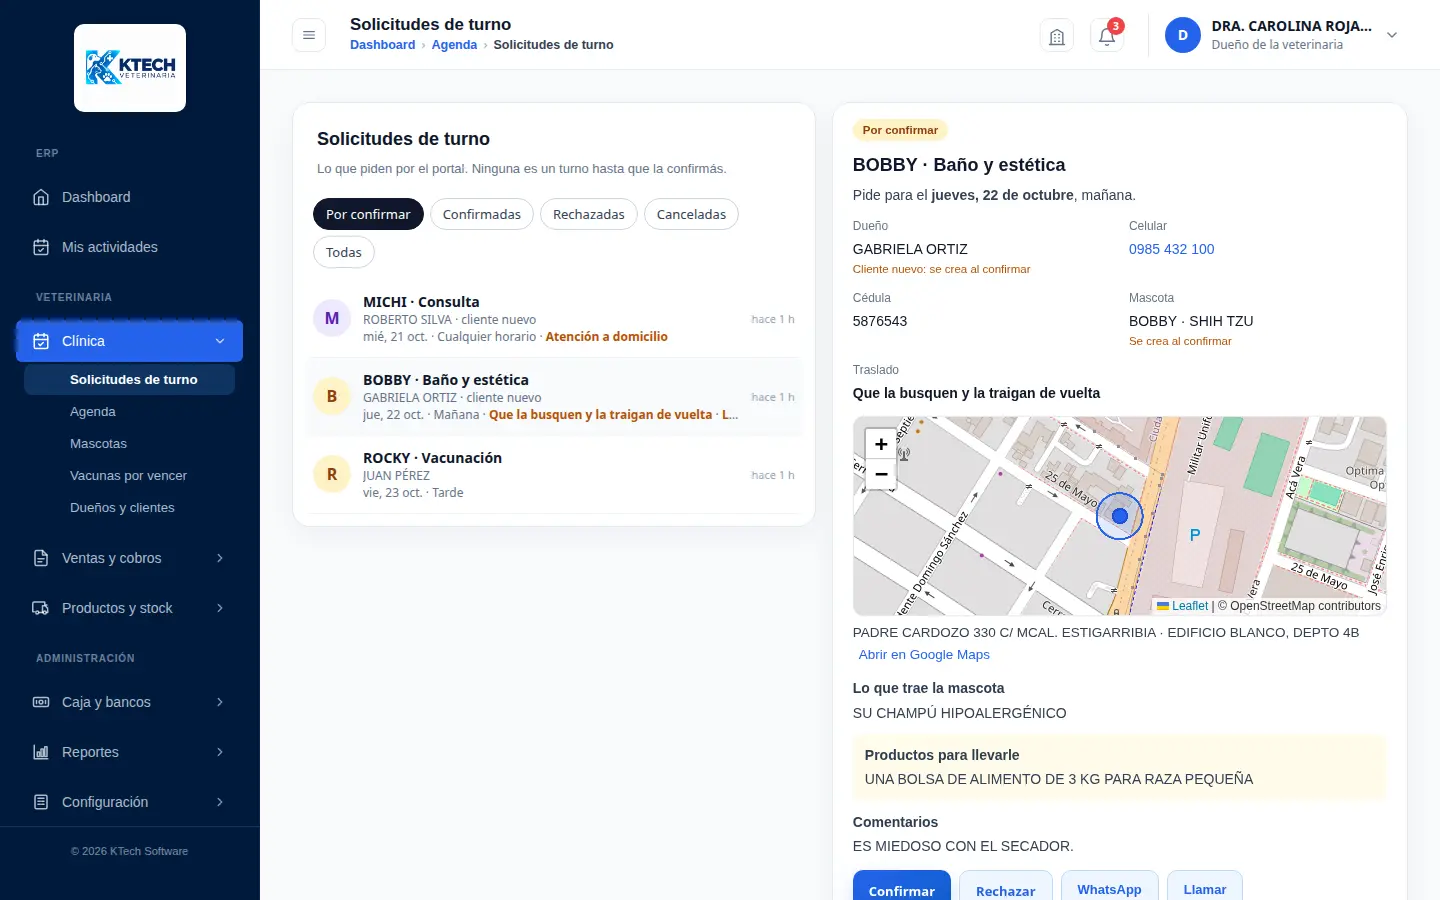Expand Caja y bancos menu
Screen dimensions: 1440x900
pyautogui.click(x=130, y=702)
